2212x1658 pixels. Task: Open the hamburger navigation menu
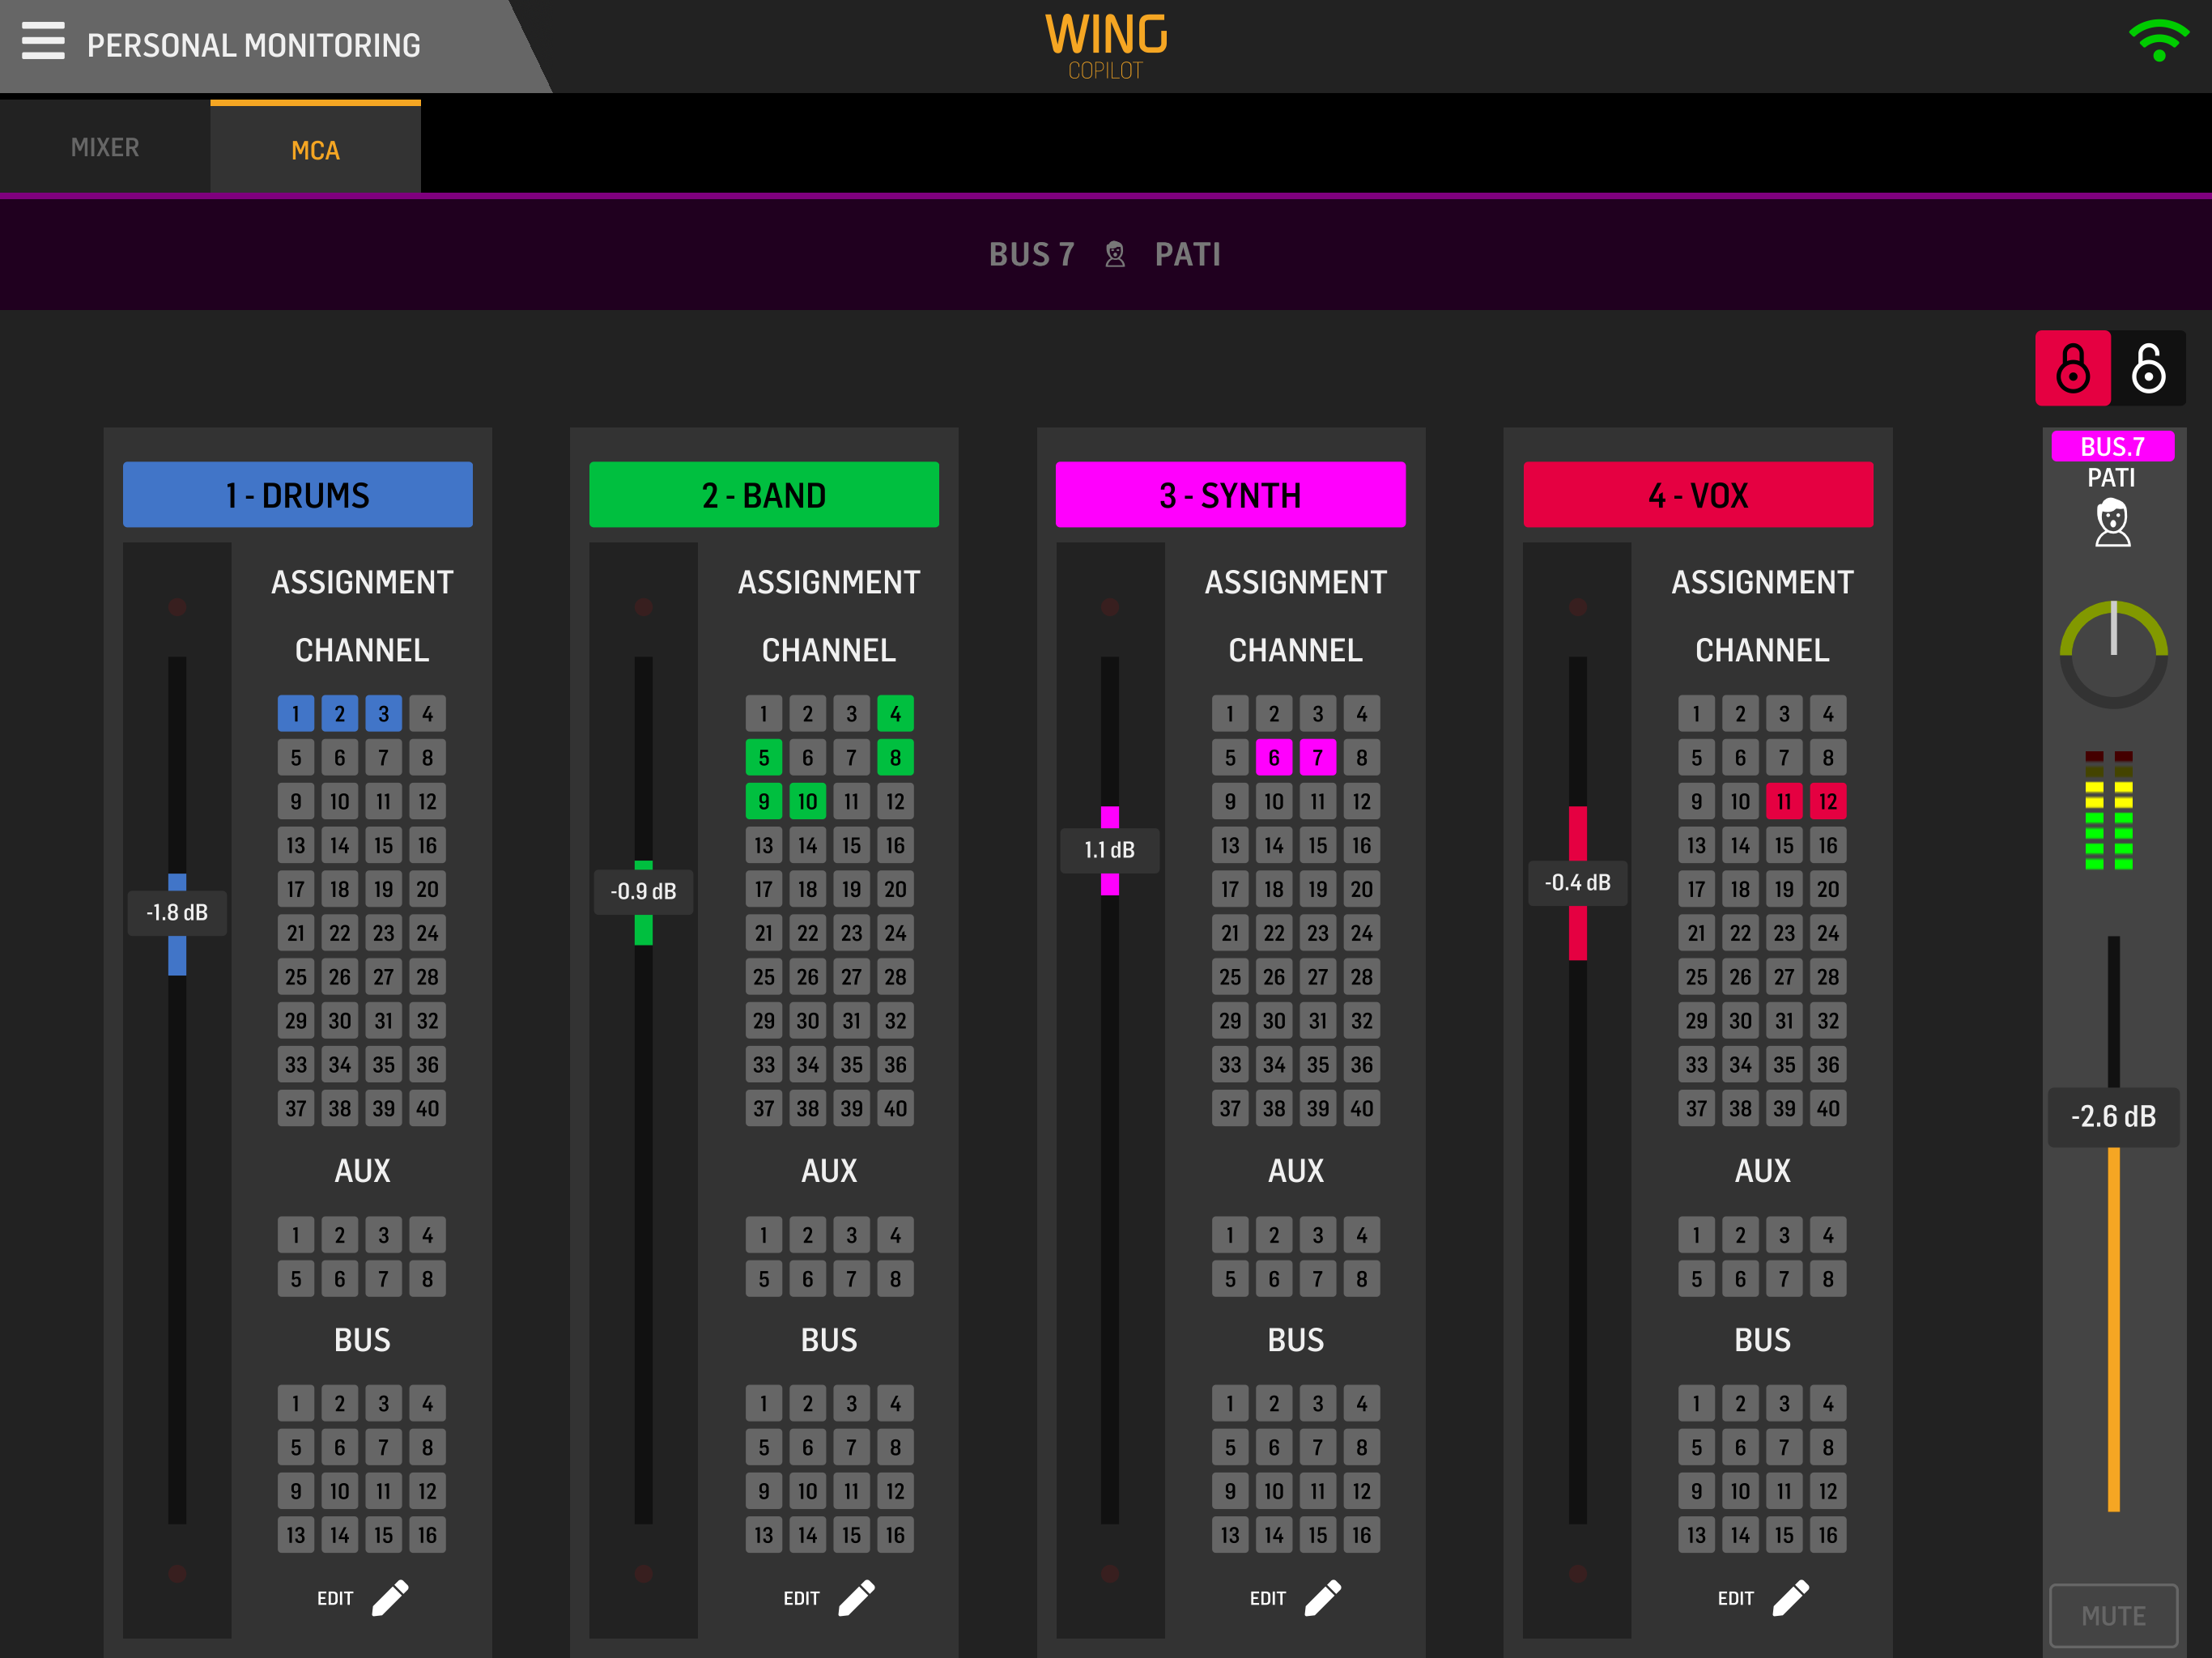[x=44, y=42]
